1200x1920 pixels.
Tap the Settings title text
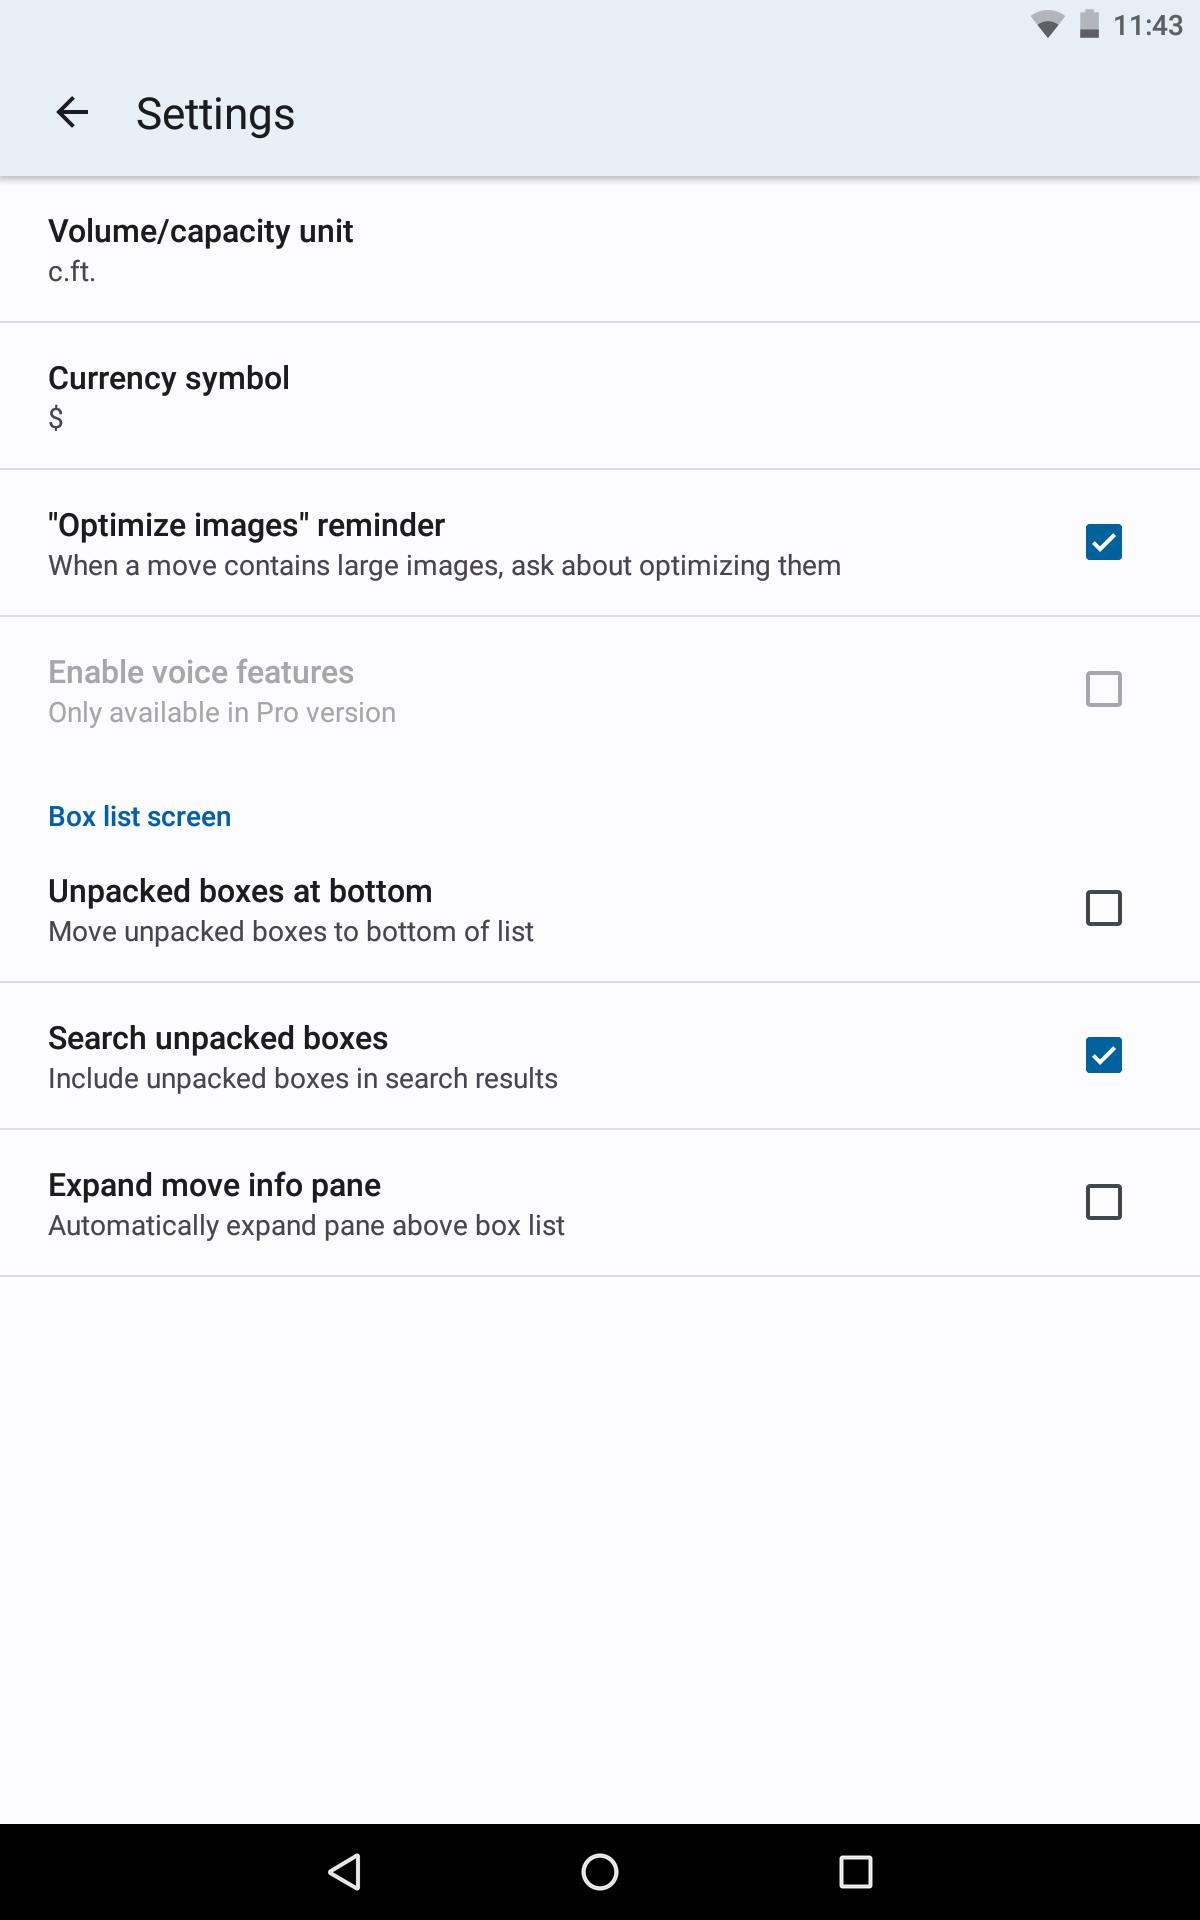click(215, 114)
